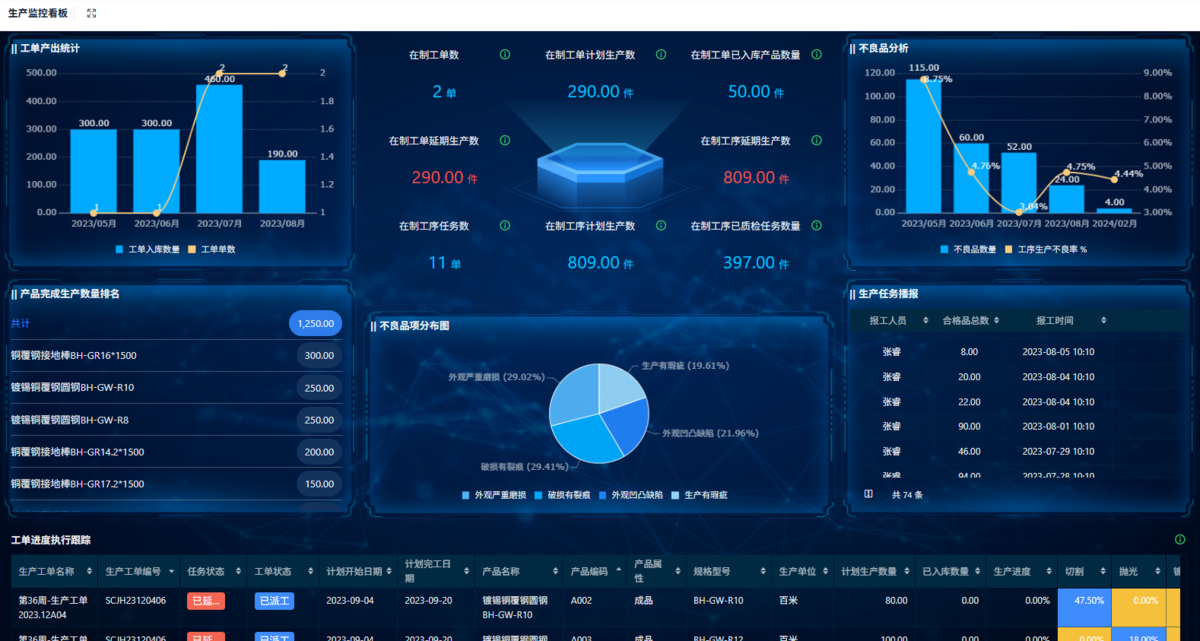
Task: Sort tracking table by 产品编码
Action: 619,571
